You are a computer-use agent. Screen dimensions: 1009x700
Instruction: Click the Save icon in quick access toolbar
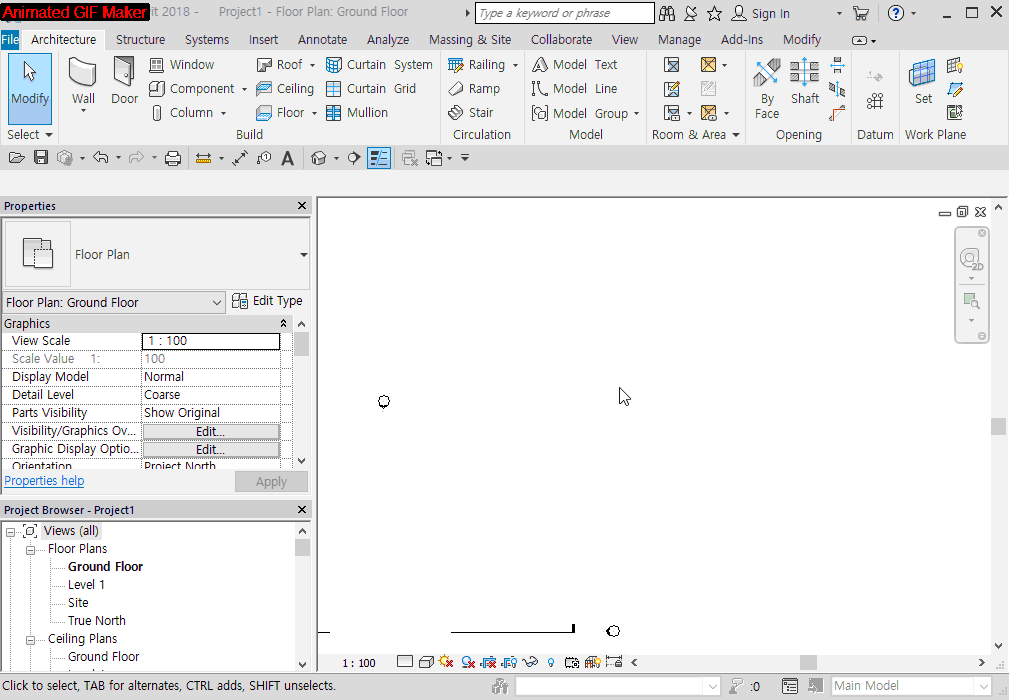[x=41, y=158]
